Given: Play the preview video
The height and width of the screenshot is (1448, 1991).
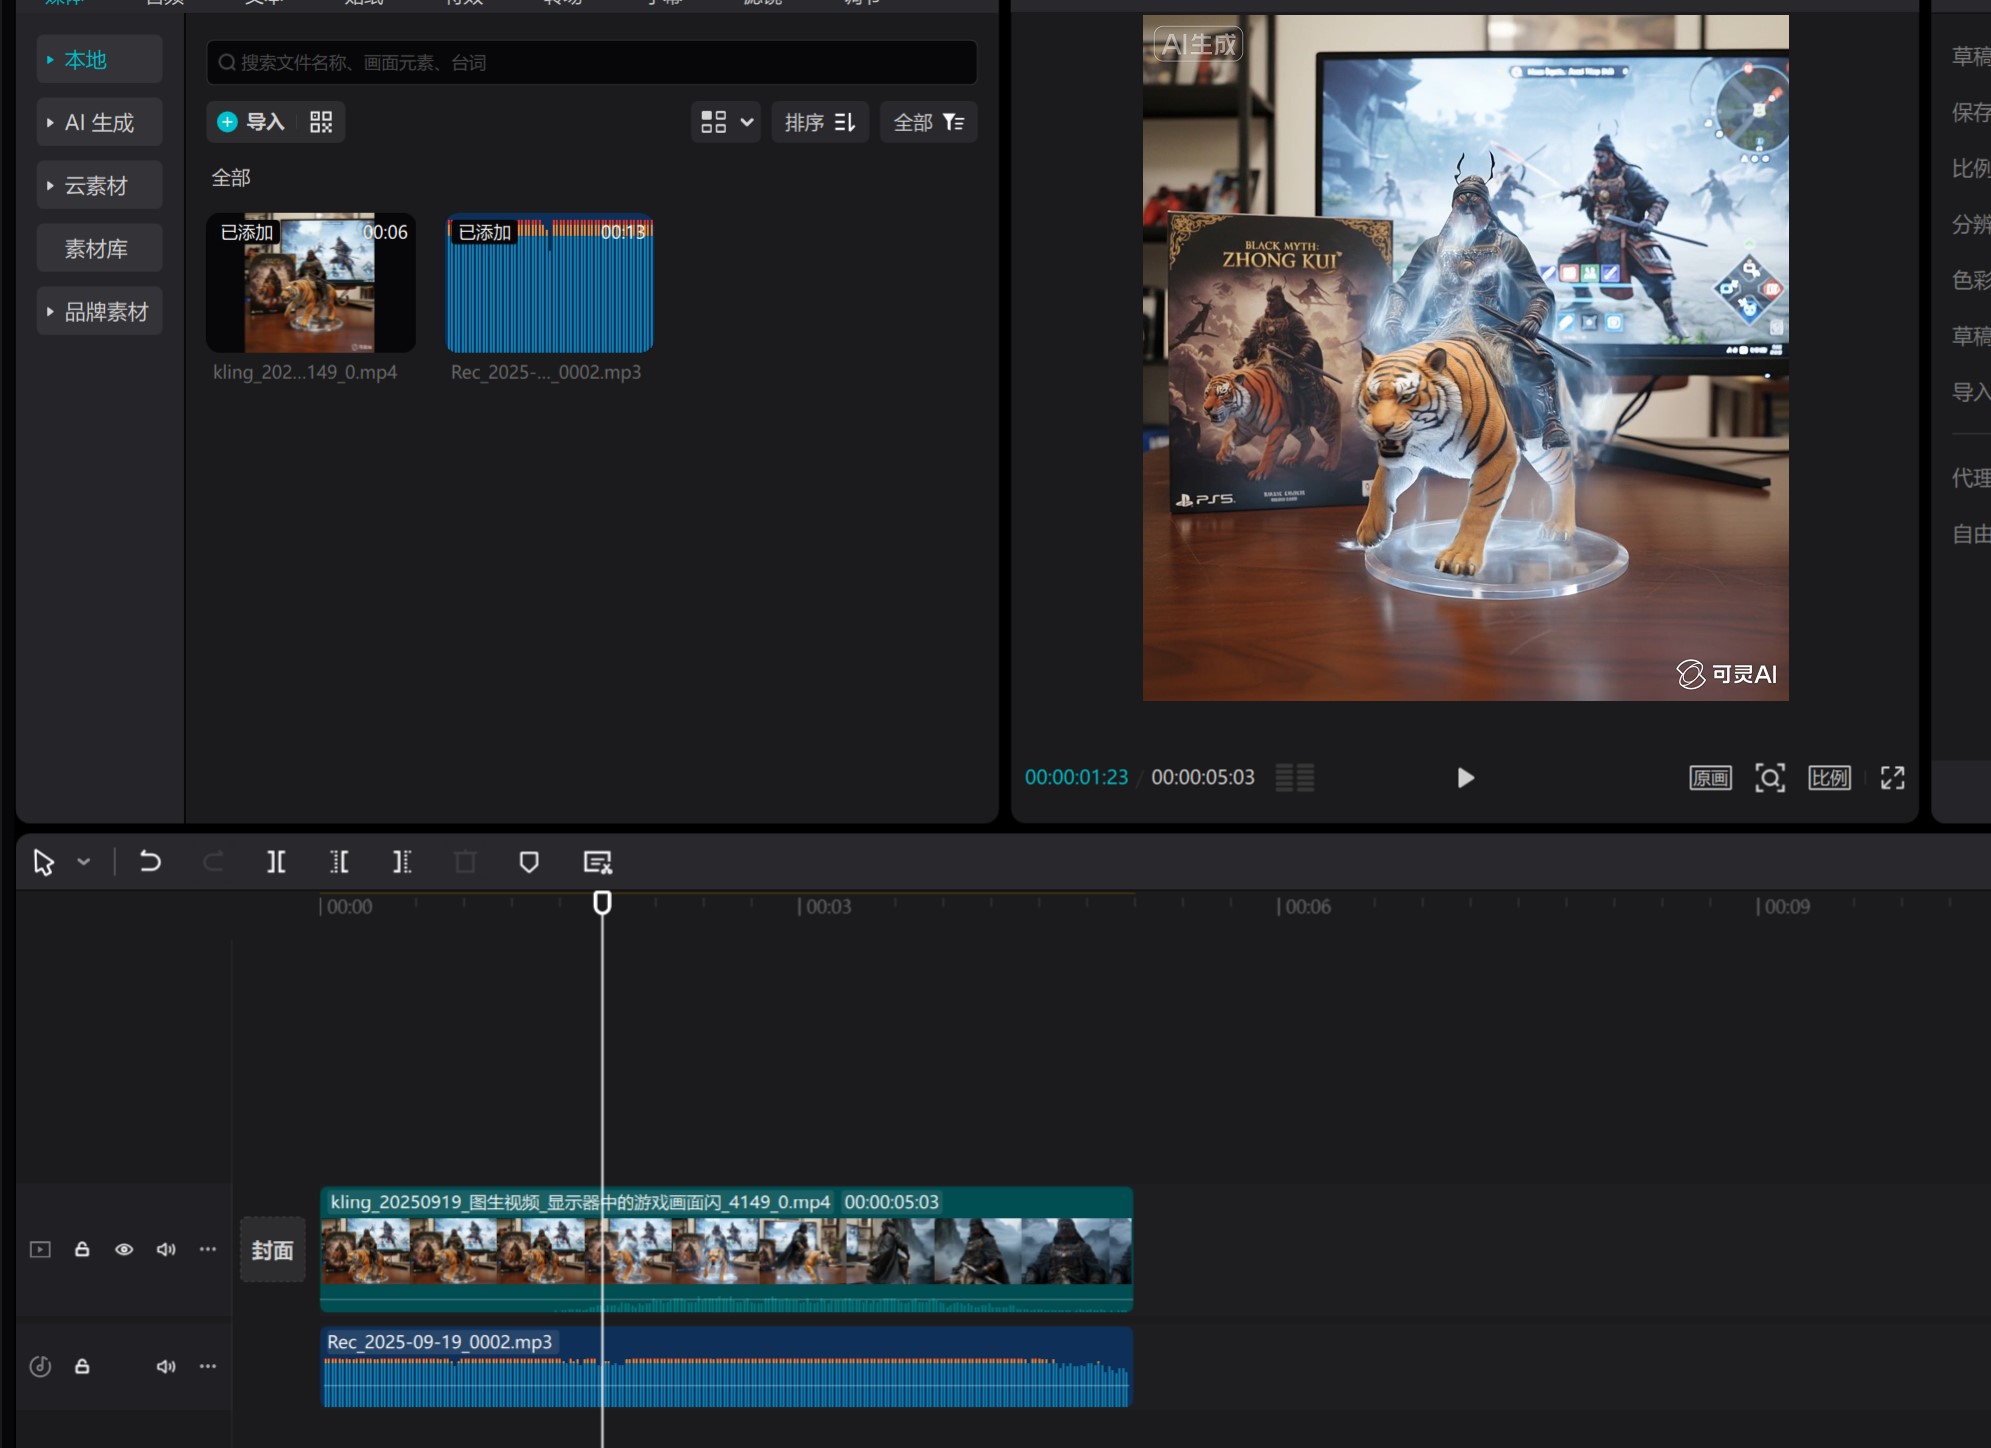Looking at the screenshot, I should (x=1465, y=778).
